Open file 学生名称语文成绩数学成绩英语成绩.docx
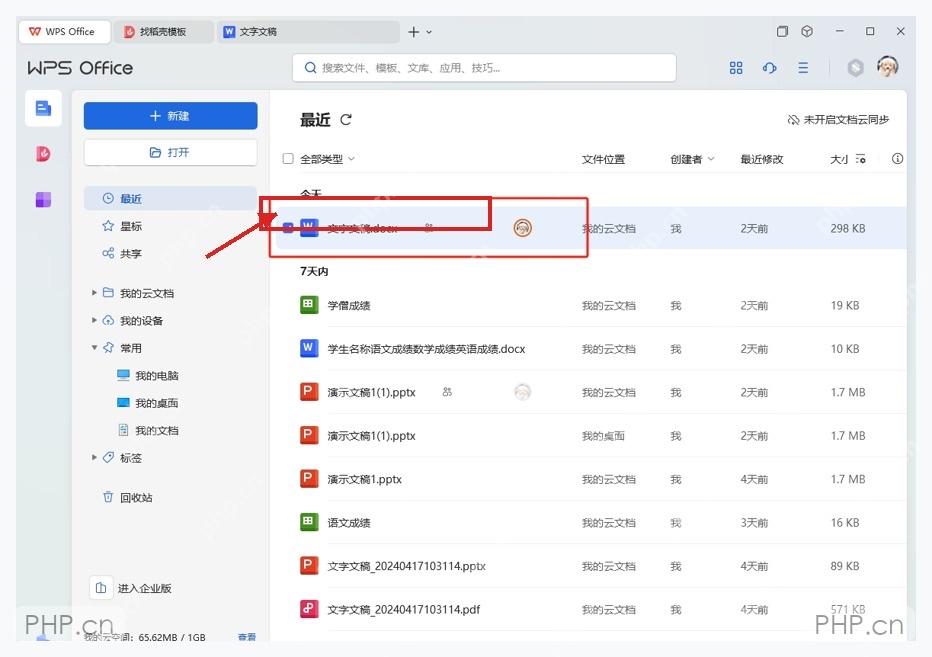Screen dimensions: 932x657 coord(426,349)
